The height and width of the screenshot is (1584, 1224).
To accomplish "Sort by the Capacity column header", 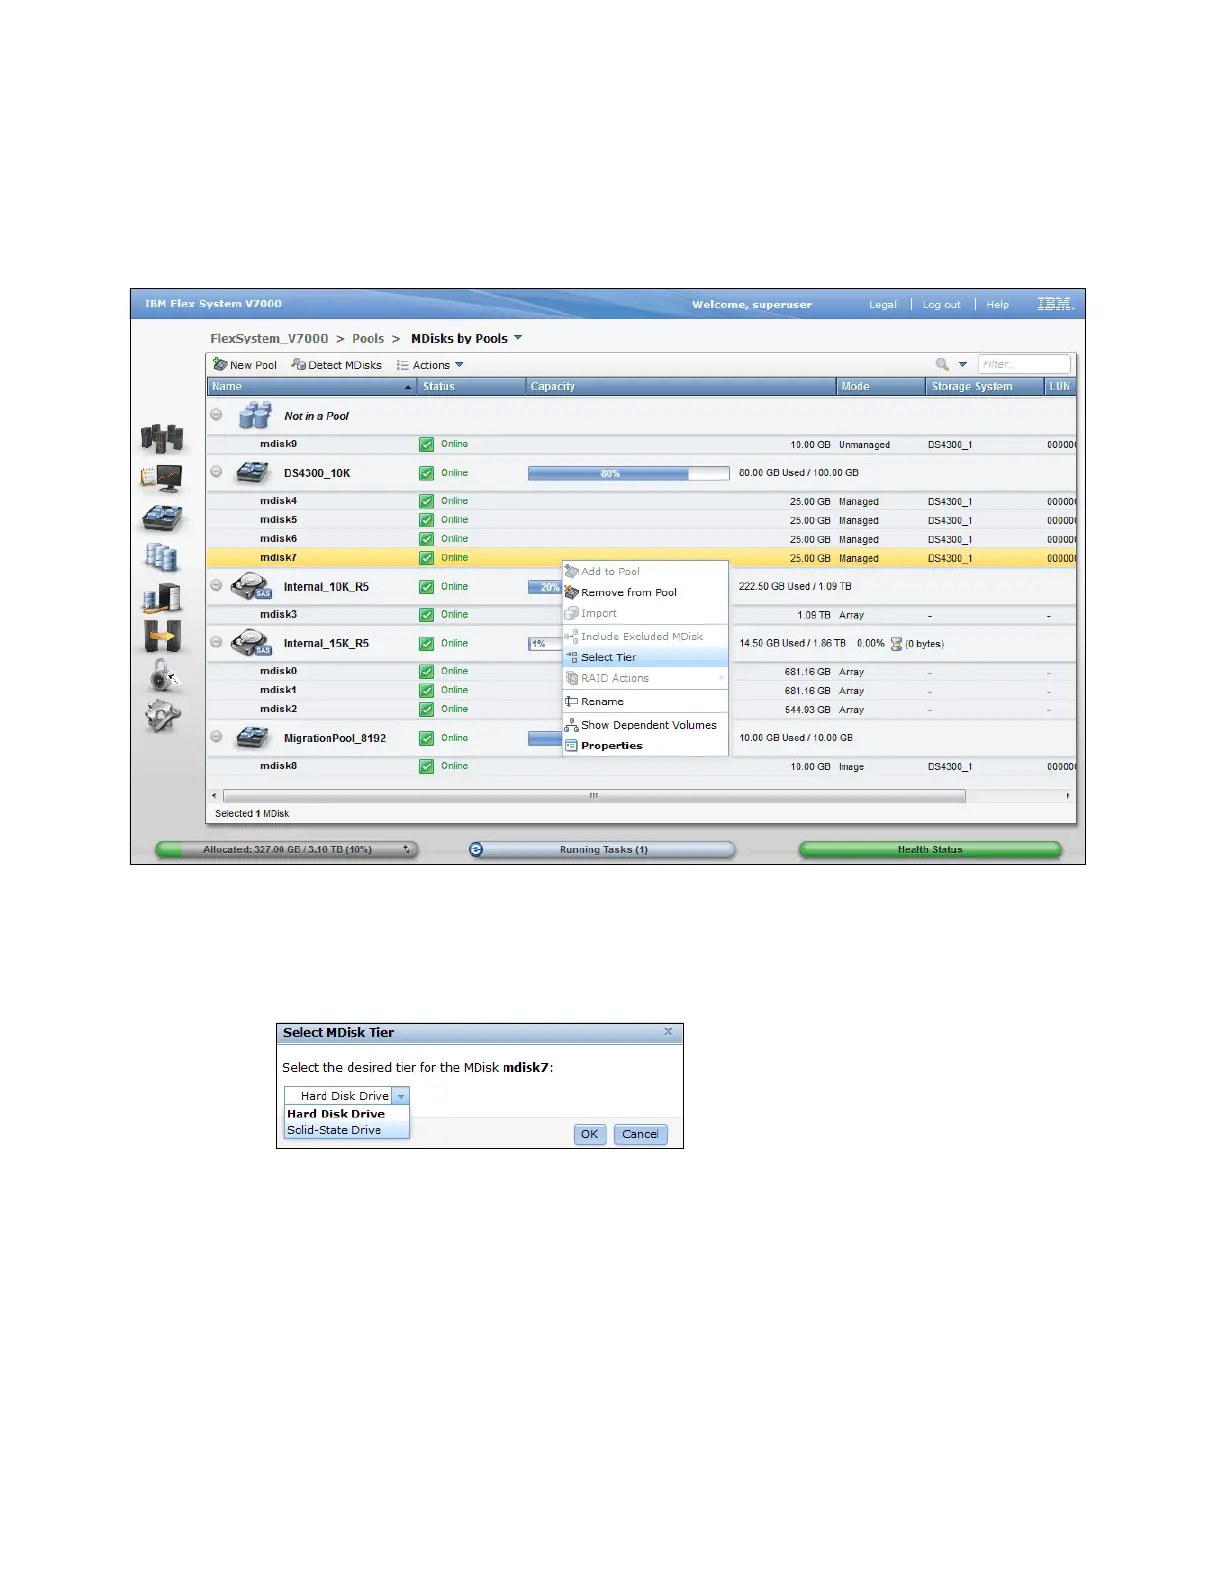I will [680, 386].
